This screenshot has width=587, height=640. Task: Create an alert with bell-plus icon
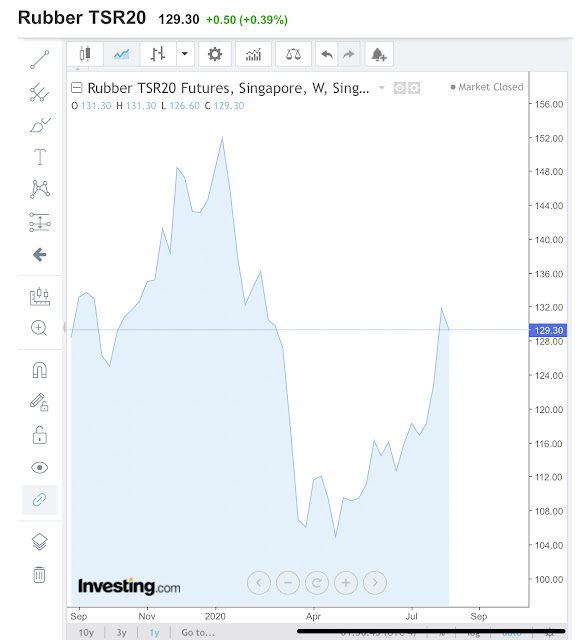[379, 54]
